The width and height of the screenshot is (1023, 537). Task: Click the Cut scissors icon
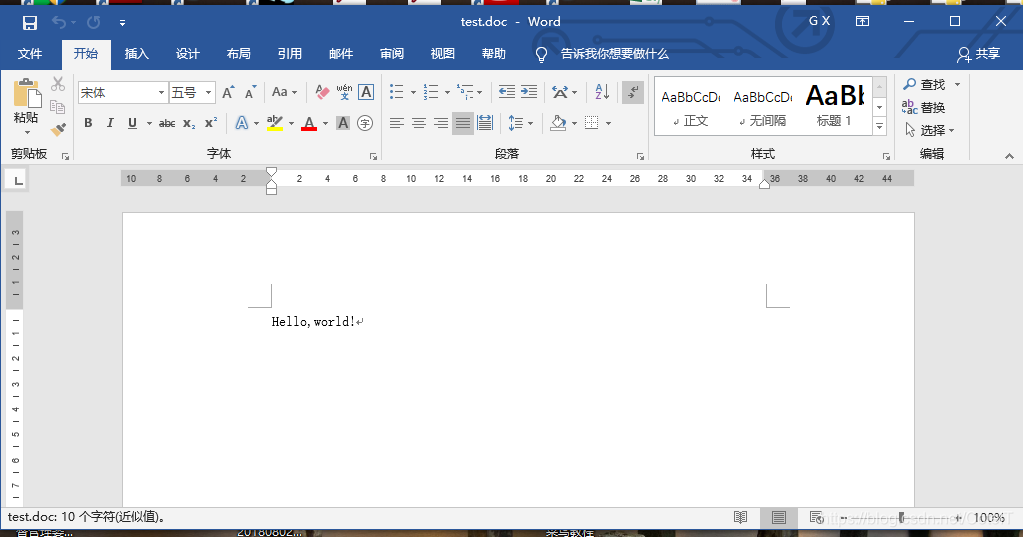tap(58, 84)
